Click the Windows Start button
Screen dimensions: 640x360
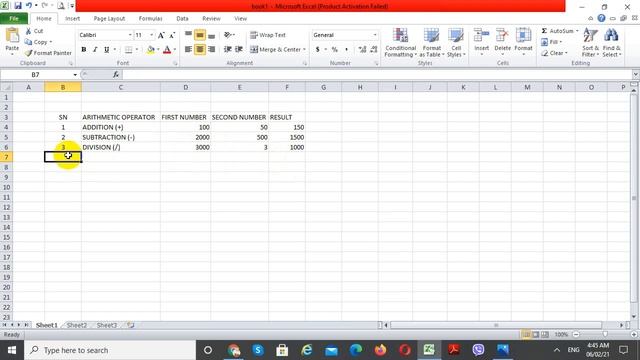[x=12, y=350]
